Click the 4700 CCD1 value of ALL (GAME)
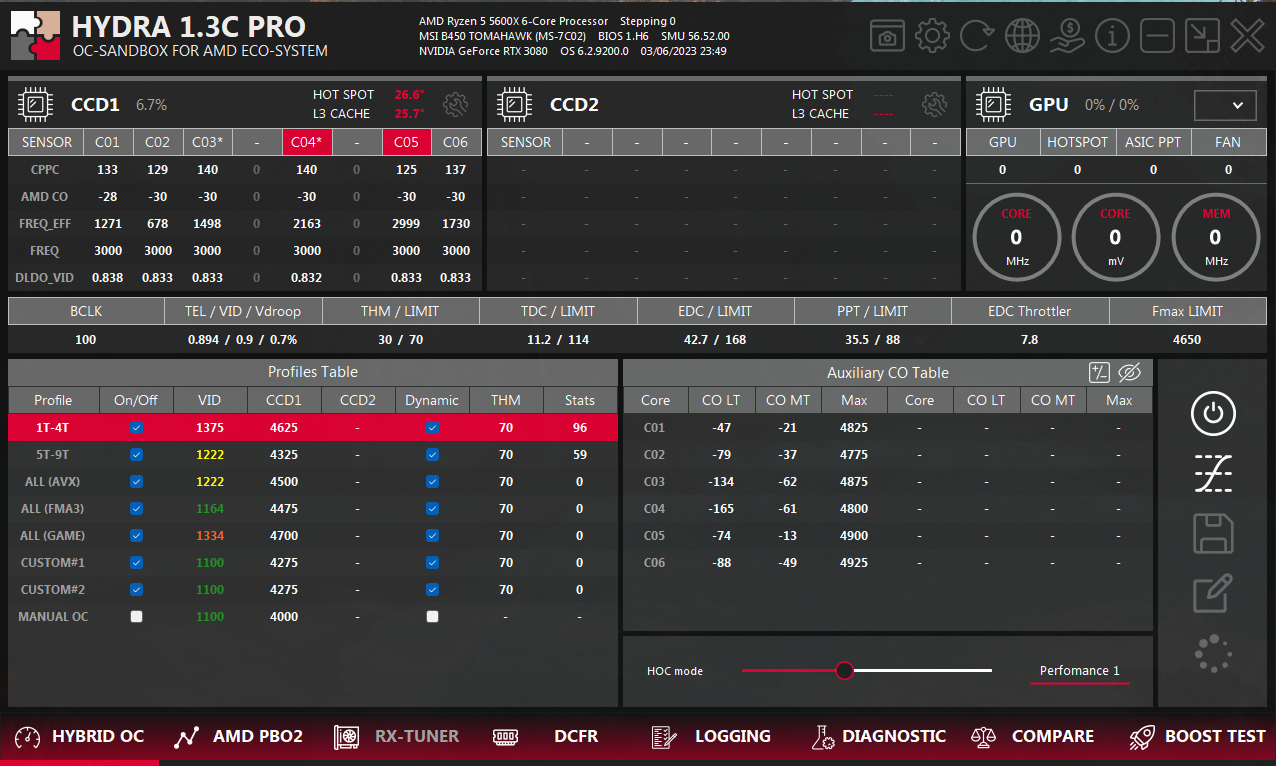The height and width of the screenshot is (766, 1276). [x=284, y=536]
